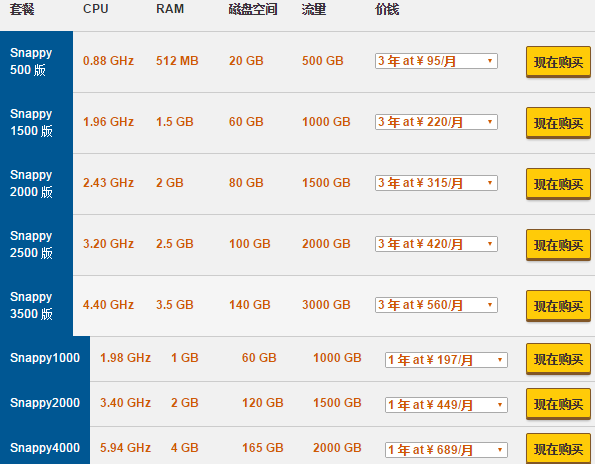Open price dropdown for Snappy 500 plan

[x=436, y=61]
